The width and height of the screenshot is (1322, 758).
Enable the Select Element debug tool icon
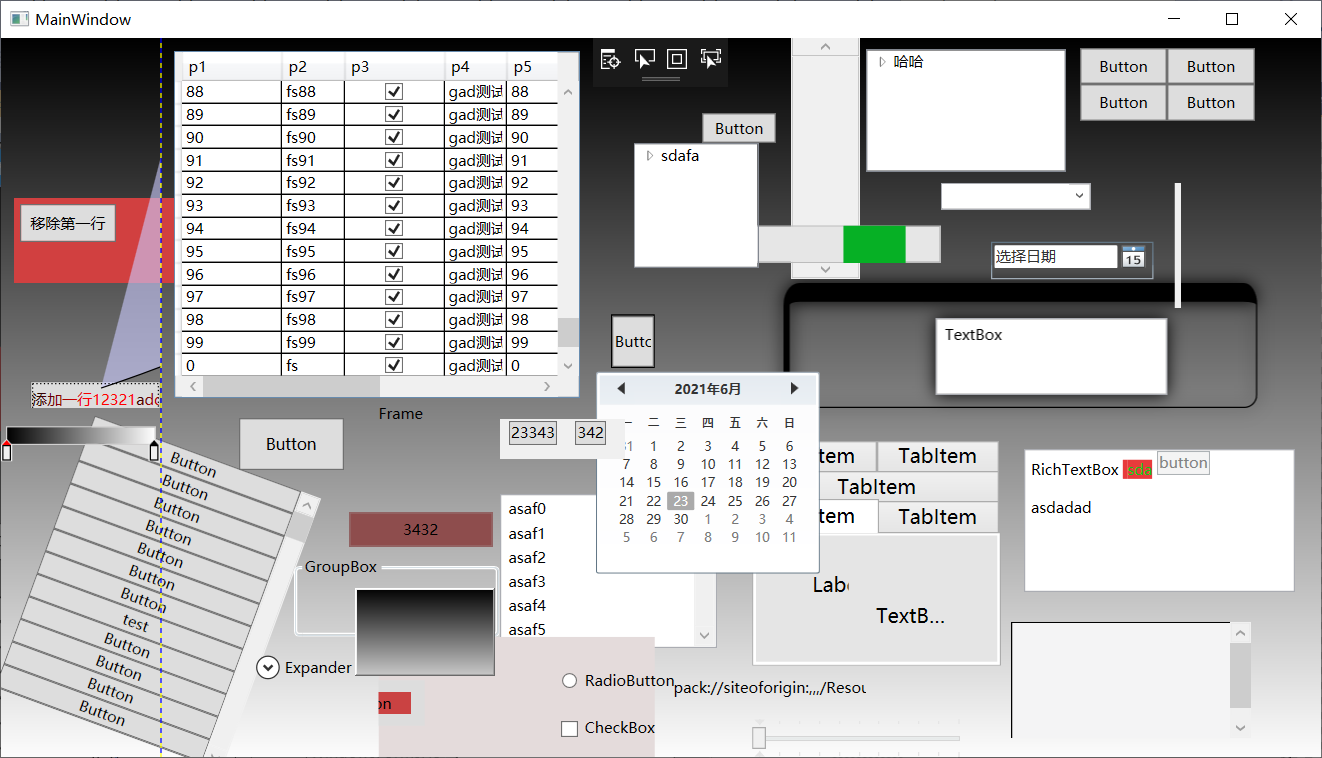coord(644,59)
